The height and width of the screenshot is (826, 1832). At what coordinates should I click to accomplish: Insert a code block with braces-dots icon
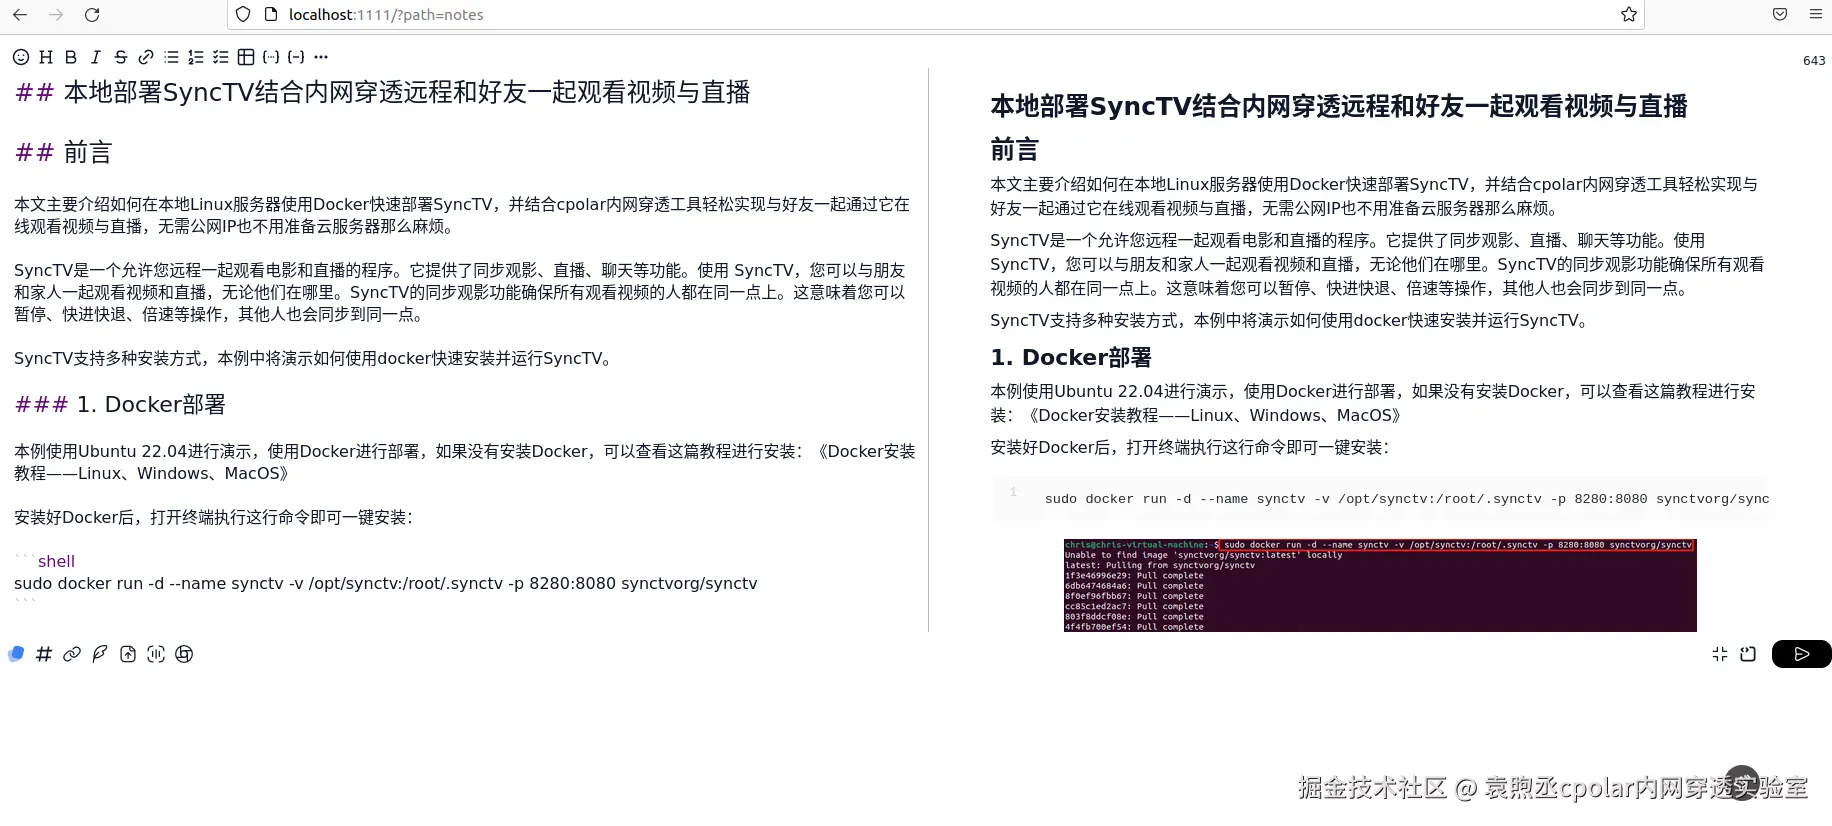click(271, 57)
